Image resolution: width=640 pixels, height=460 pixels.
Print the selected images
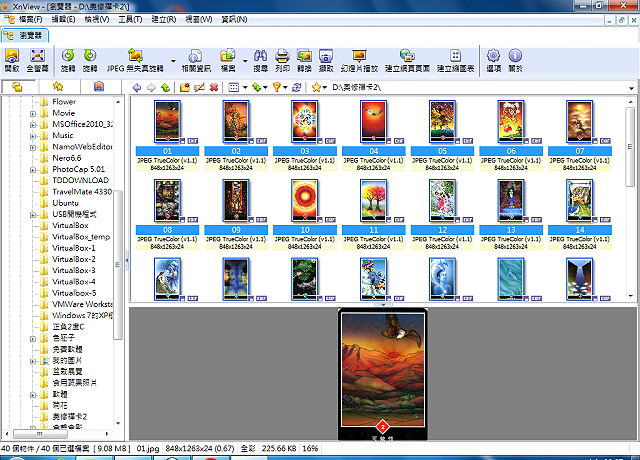pos(282,60)
